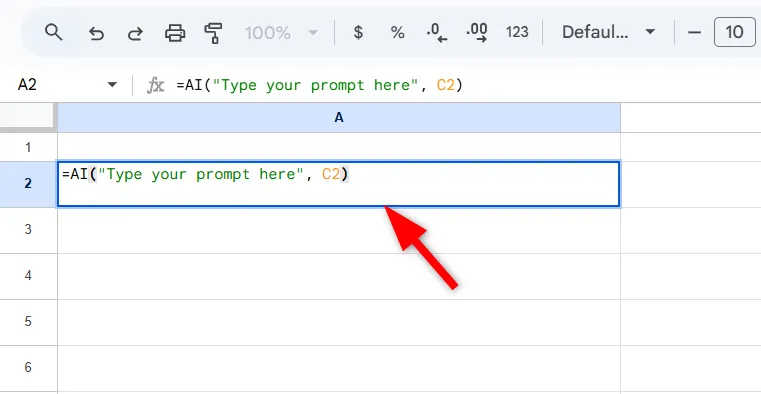Decrease decimal places
This screenshot has height=394, width=761.
click(x=437, y=33)
